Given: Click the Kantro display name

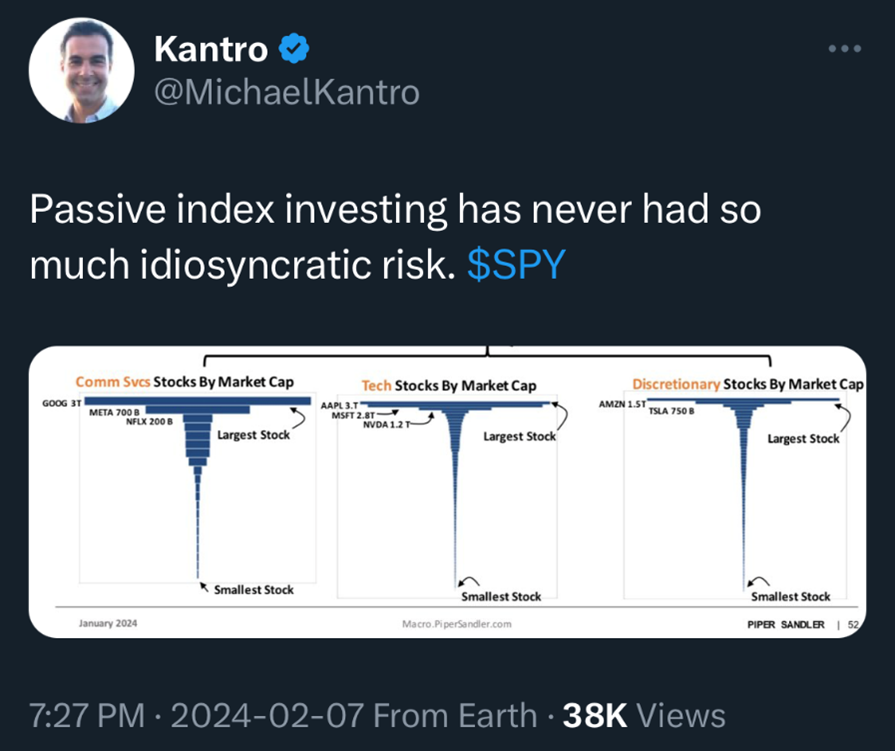Looking at the screenshot, I should tap(211, 47).
